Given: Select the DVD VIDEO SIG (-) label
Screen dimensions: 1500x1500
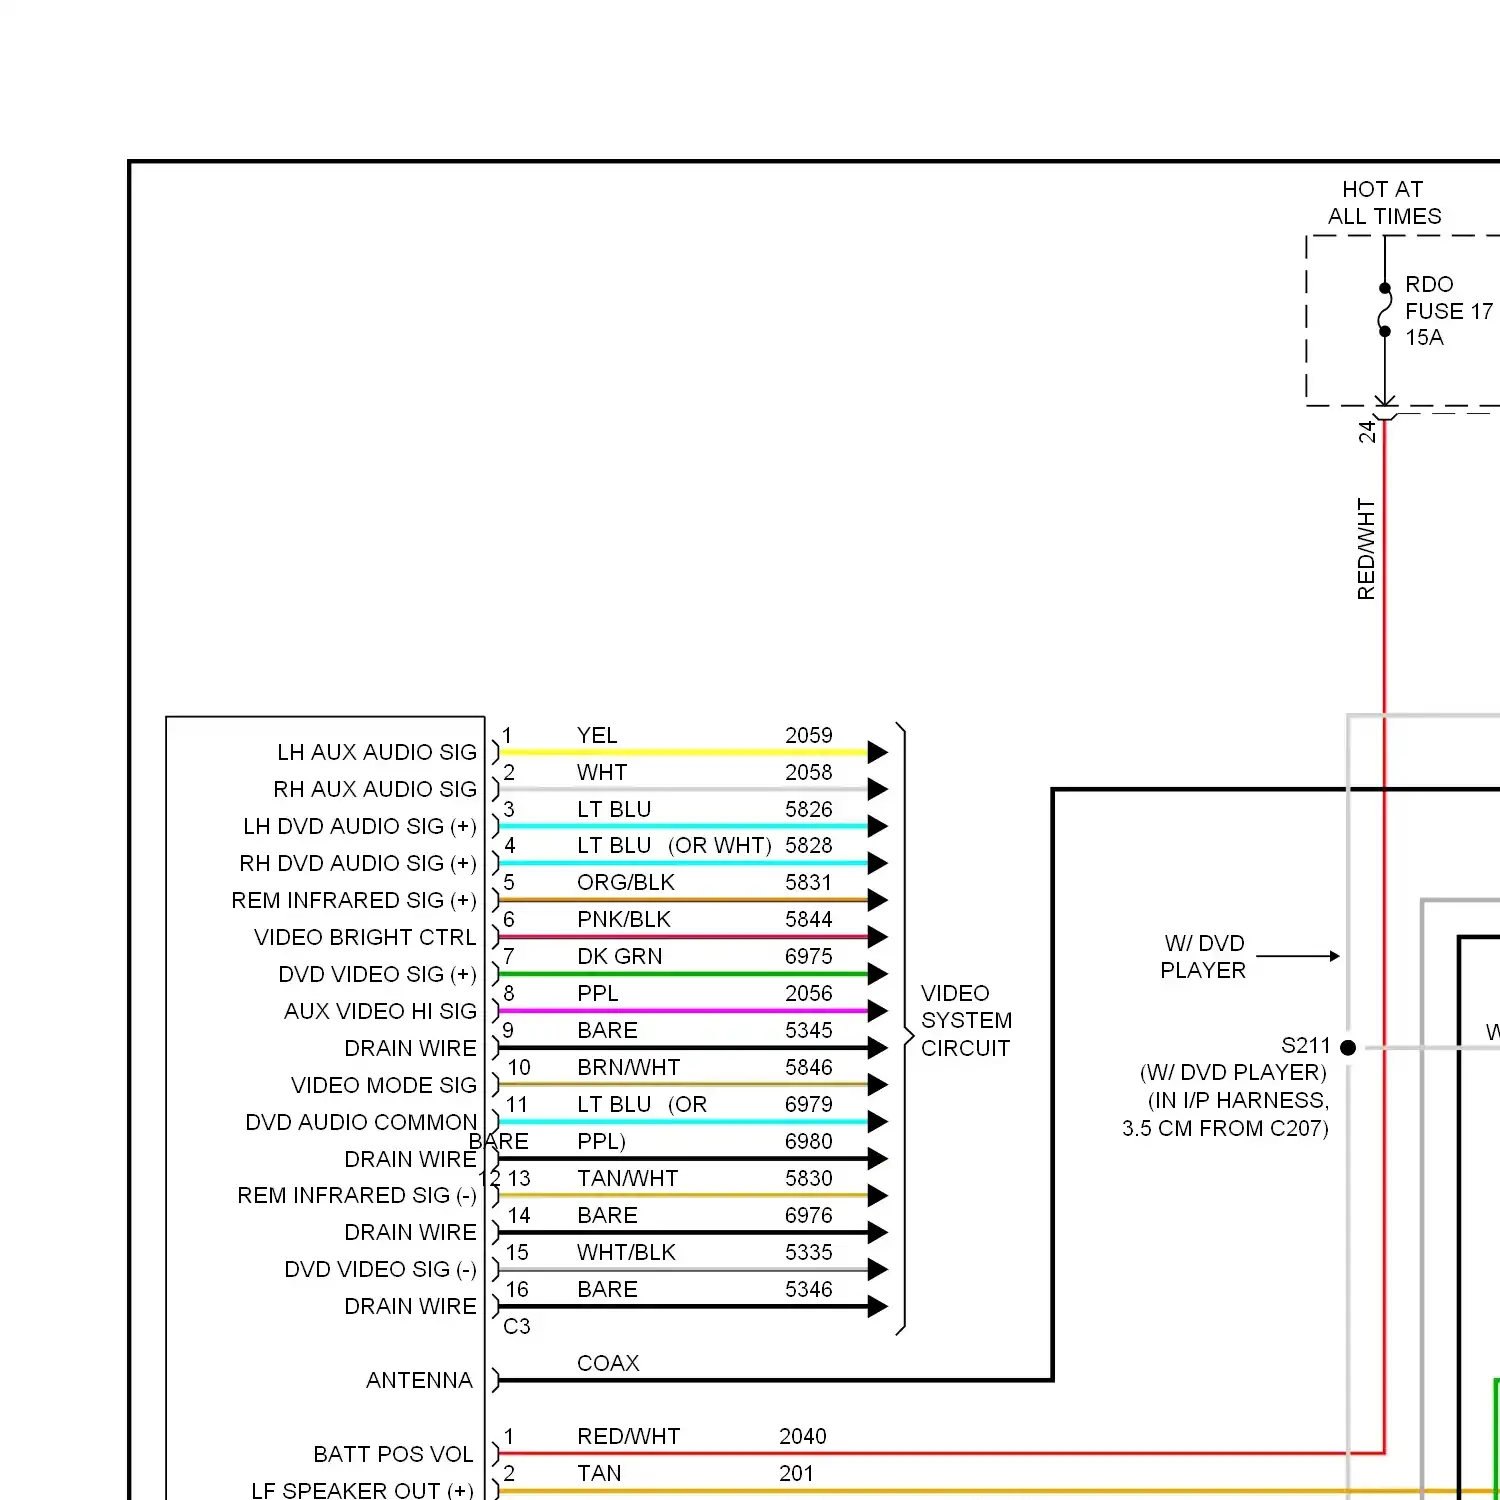Looking at the screenshot, I should coord(380,1269).
